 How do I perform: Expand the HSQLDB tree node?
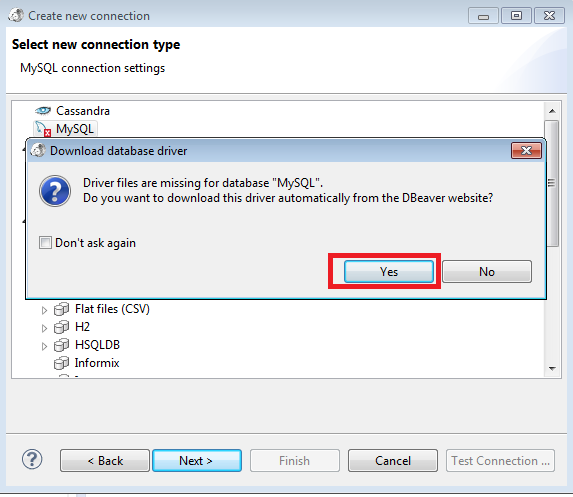[x=44, y=346]
